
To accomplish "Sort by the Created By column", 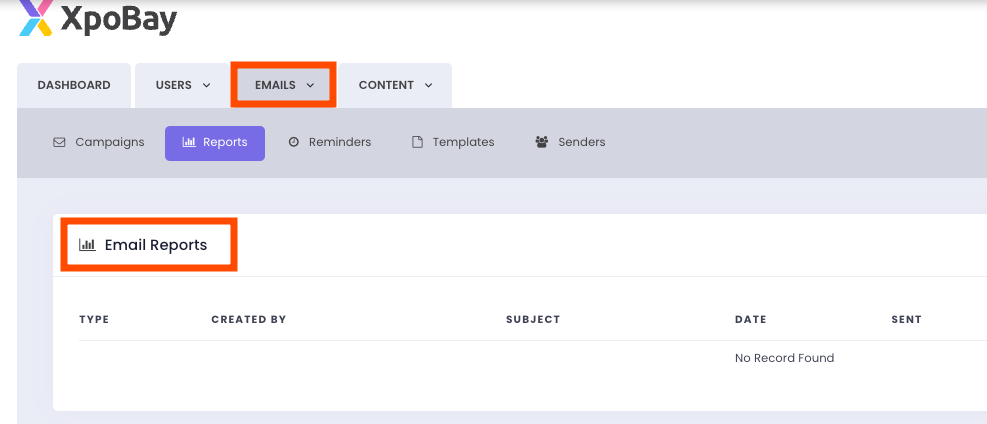I will tap(249, 320).
